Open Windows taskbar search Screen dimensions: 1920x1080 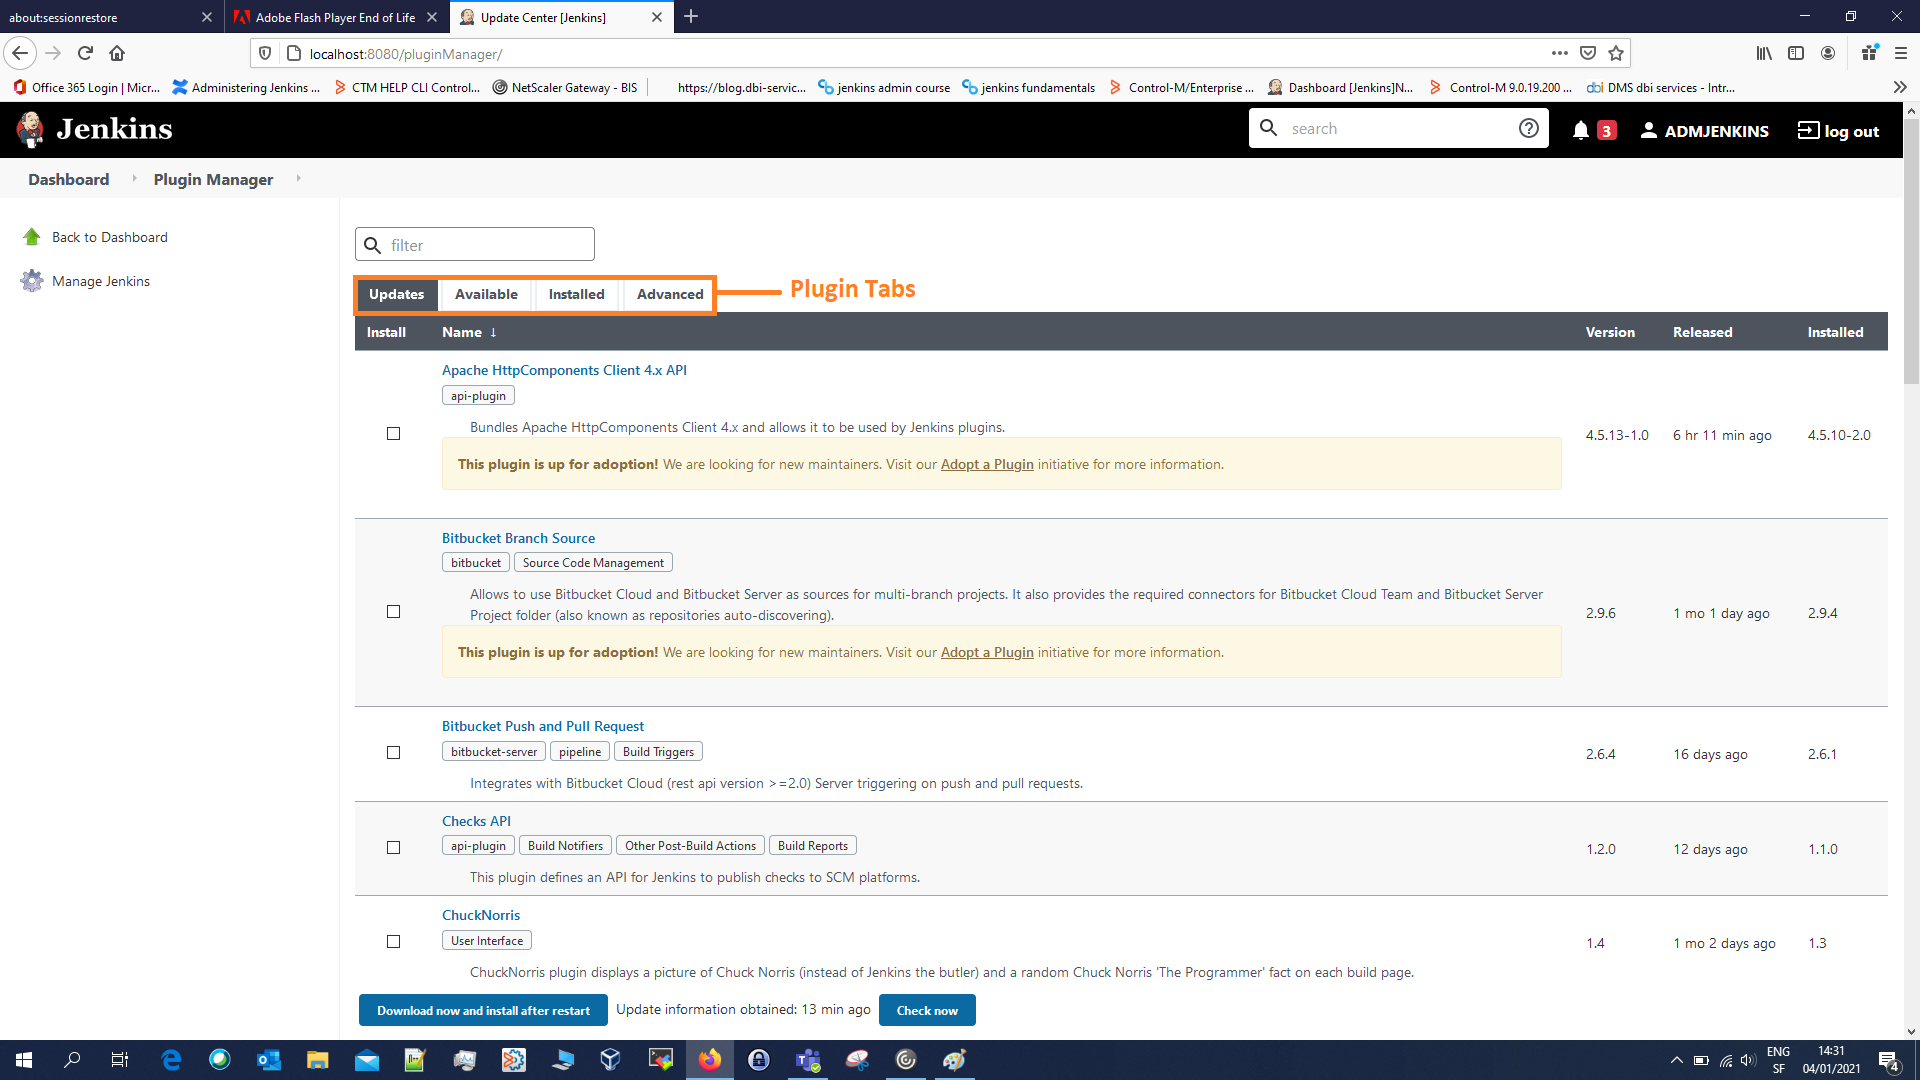(x=72, y=1060)
